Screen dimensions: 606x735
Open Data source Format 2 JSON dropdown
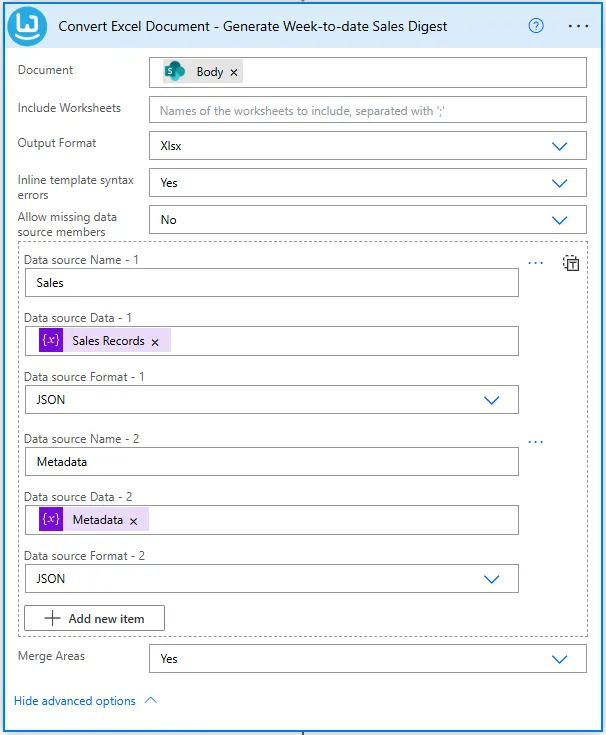point(272,579)
